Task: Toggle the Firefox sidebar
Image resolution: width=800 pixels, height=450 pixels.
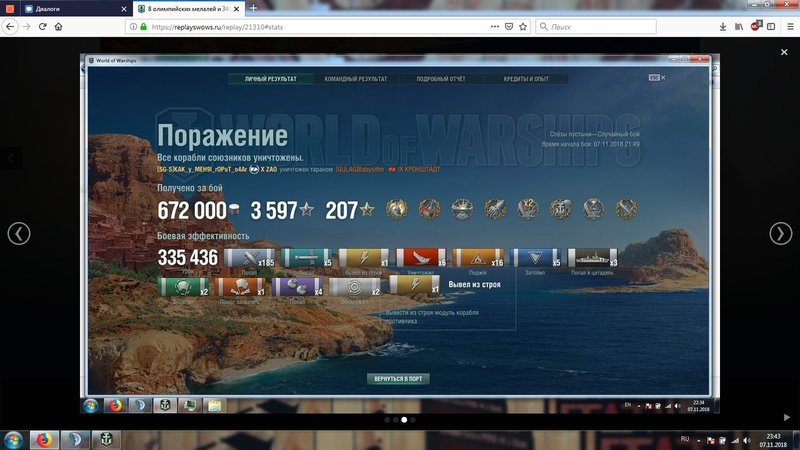Action: click(771, 27)
